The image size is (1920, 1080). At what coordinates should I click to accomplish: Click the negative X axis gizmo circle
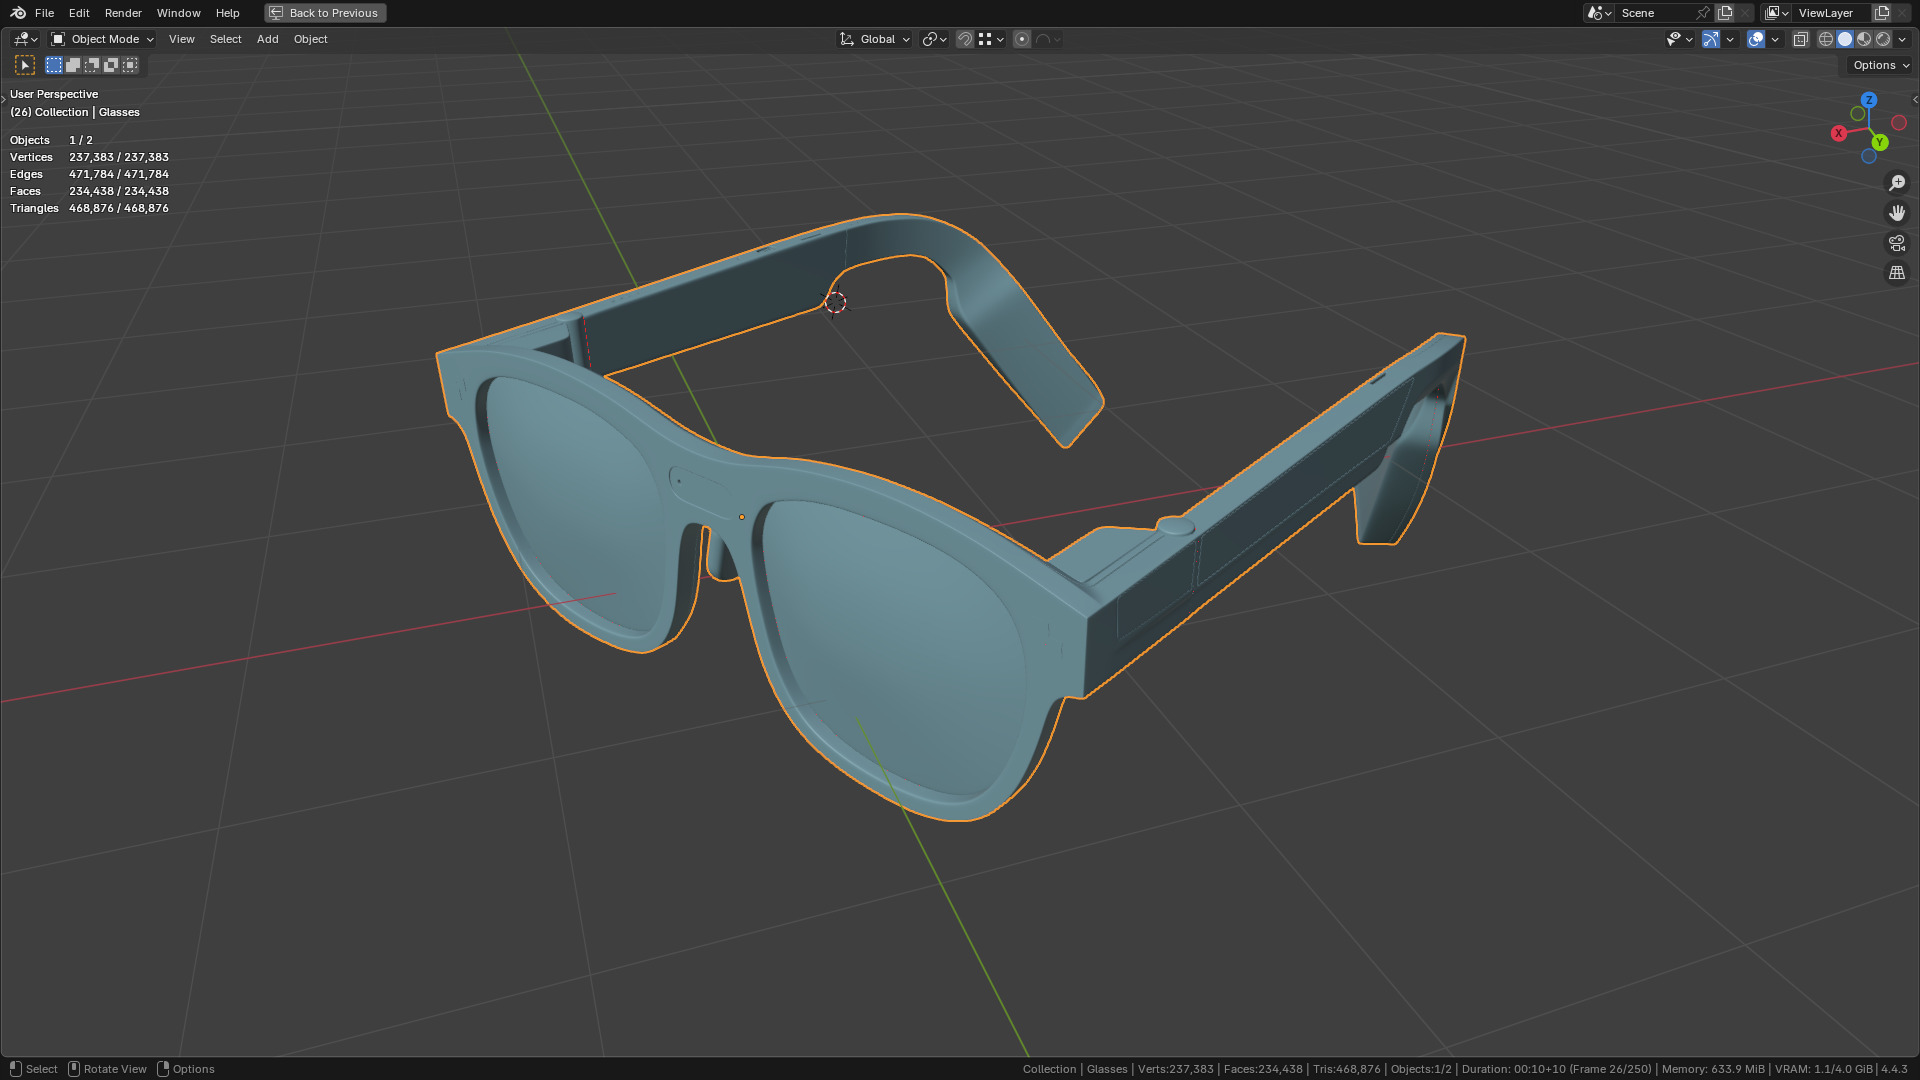[1899, 122]
